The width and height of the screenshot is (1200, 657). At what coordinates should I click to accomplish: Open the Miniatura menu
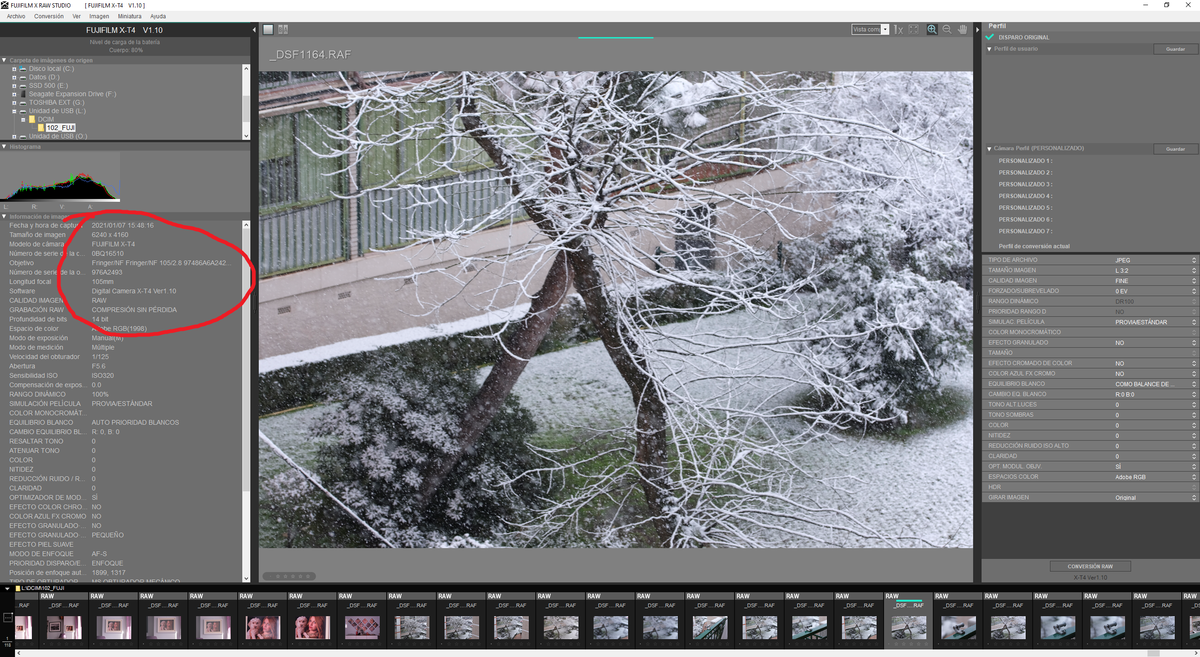click(129, 16)
